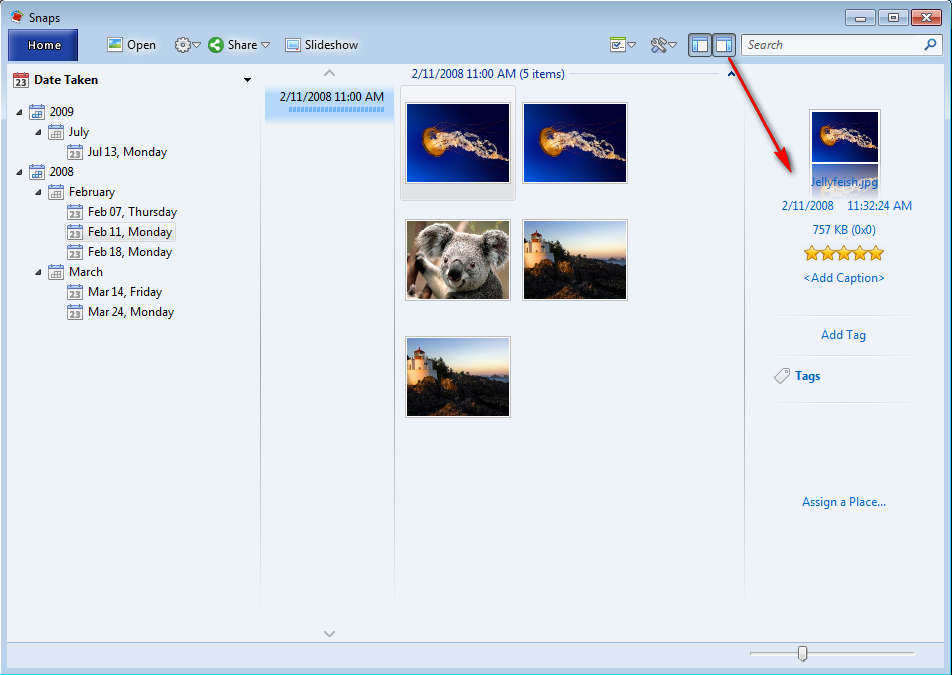Select the lighthouse thumbnail in the third row
Viewport: 952px width, 675px height.
[458, 377]
